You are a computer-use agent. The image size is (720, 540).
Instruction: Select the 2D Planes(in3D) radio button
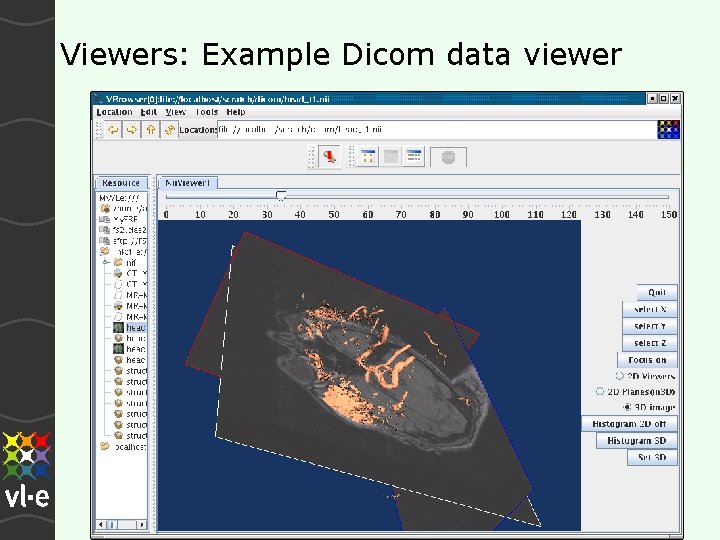(600, 392)
